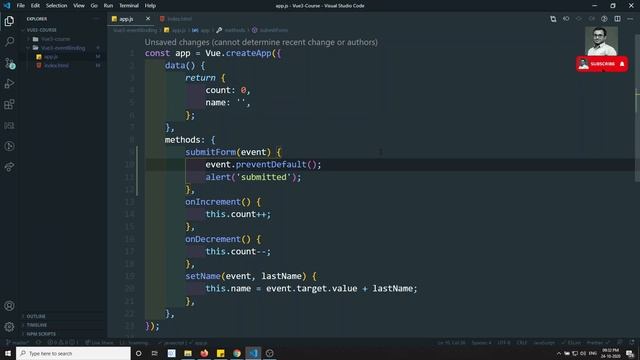Click the Cortana circle icon on the taskbar
Image resolution: width=640 pixels, height=360 pixels.
(138, 353)
